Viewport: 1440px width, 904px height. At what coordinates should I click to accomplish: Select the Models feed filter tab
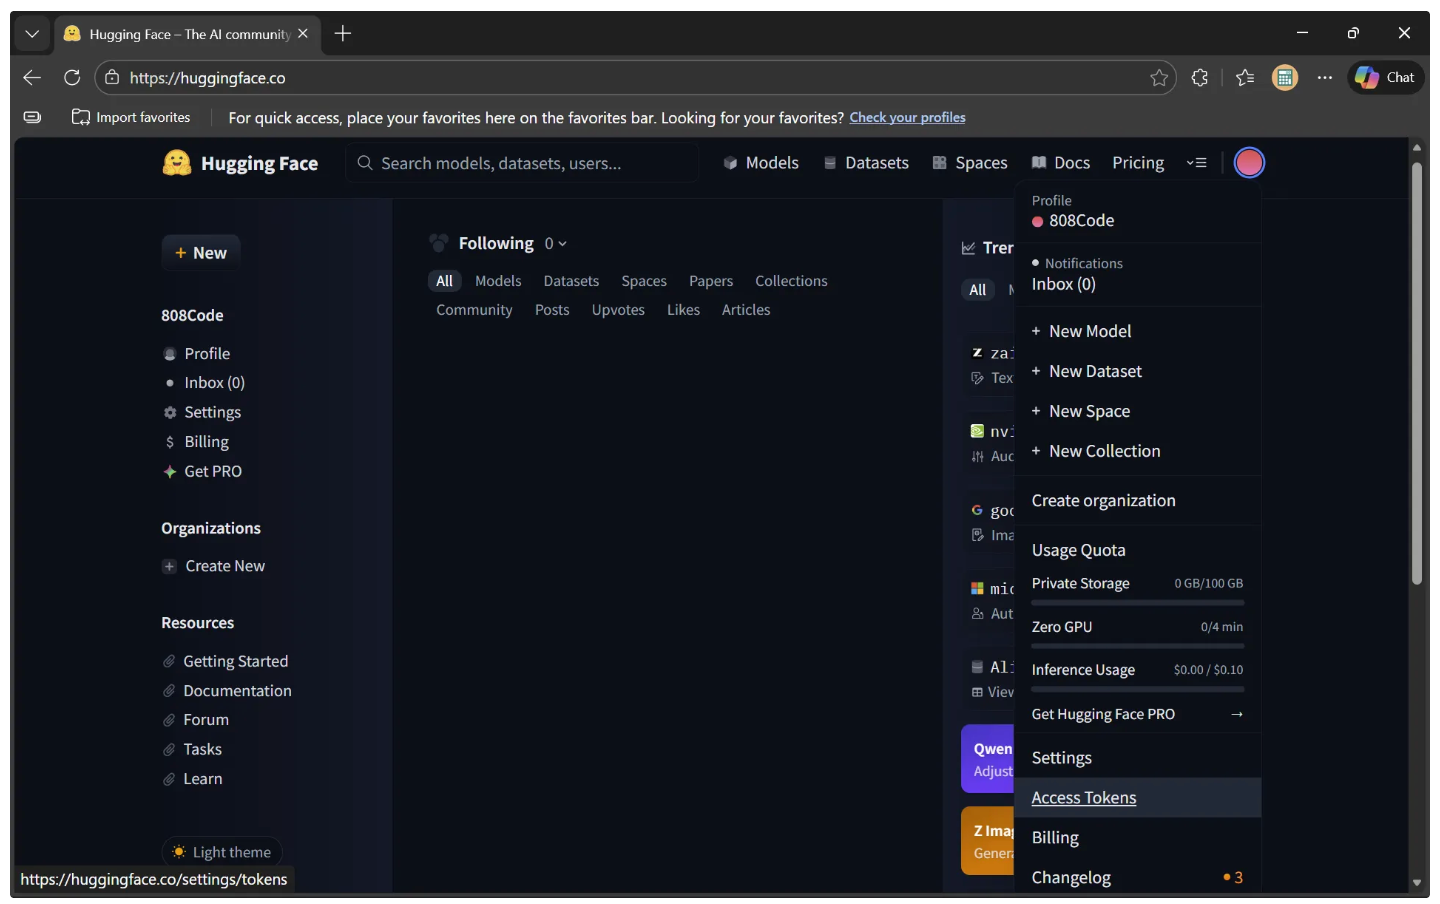click(498, 281)
